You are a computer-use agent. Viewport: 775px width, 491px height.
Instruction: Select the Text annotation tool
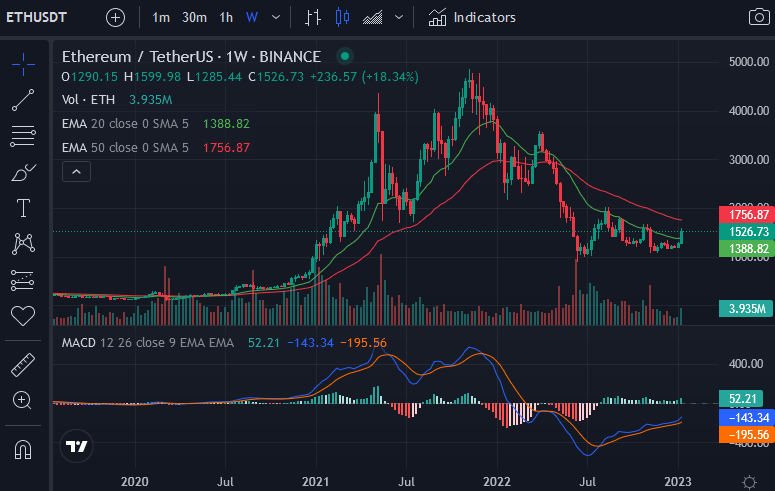click(x=23, y=208)
